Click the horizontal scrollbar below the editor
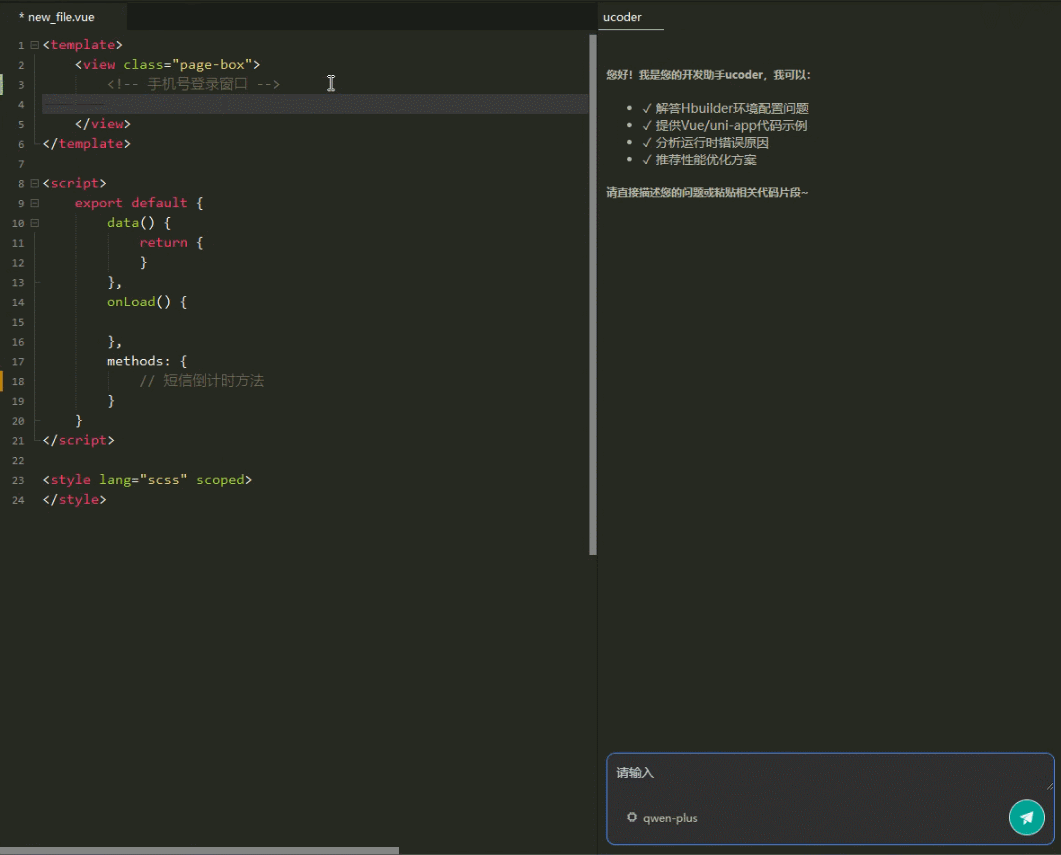 point(200,850)
